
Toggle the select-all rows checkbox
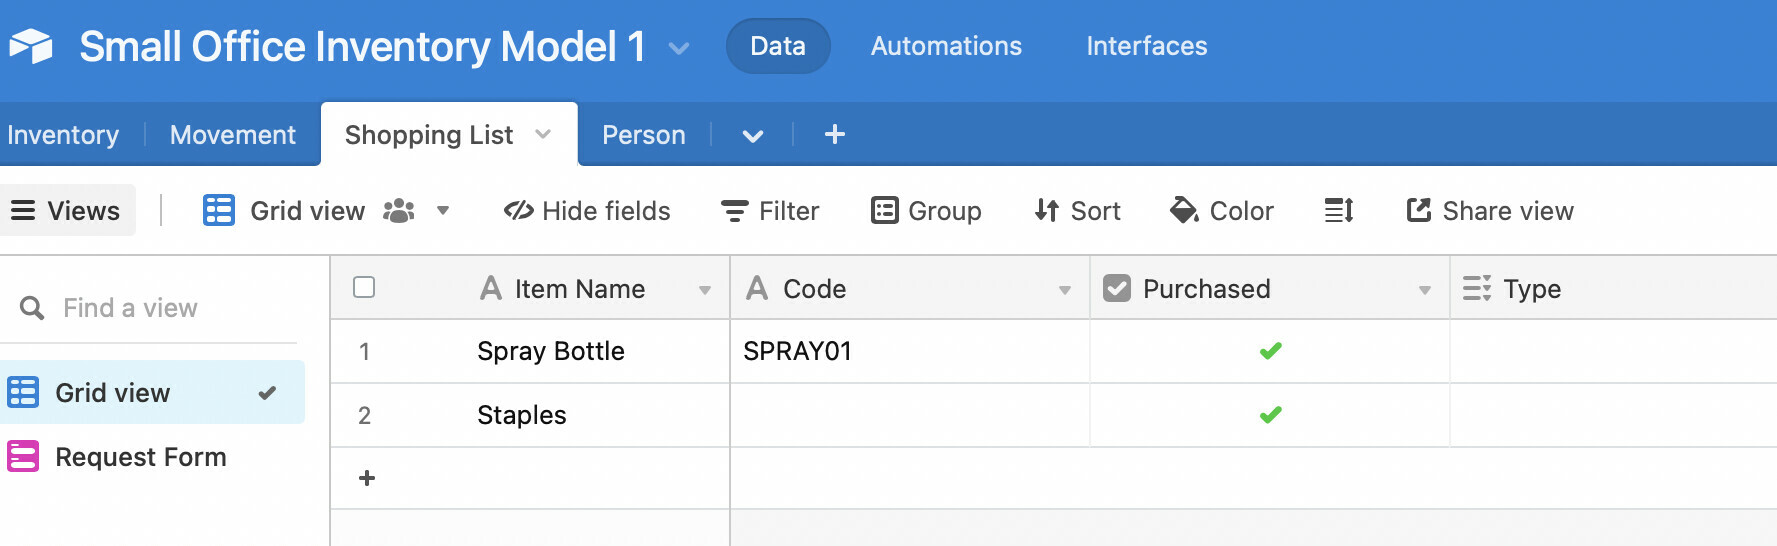coord(364,288)
